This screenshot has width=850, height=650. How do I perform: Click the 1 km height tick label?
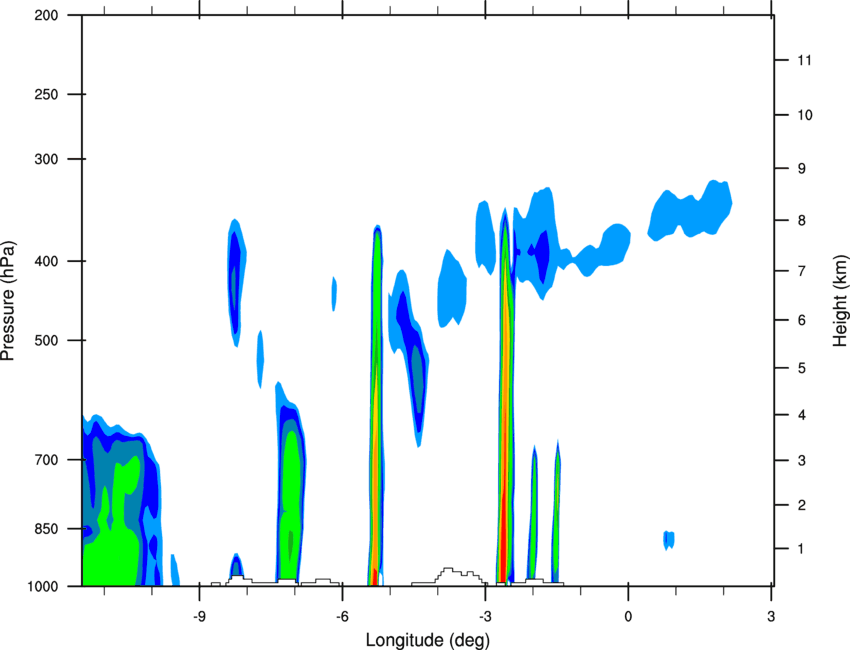[801, 549]
